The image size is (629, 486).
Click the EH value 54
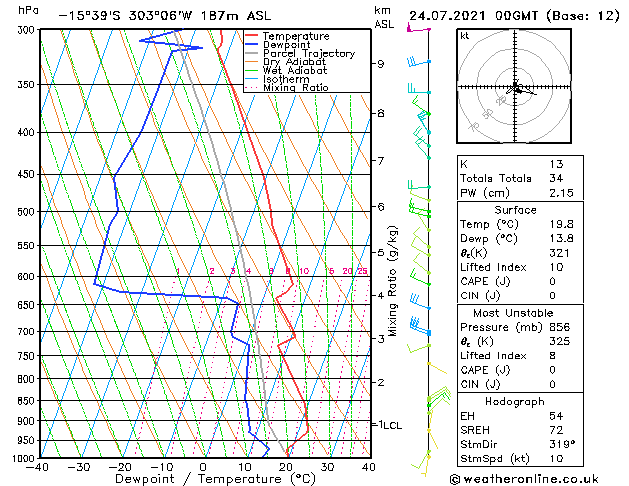point(556,416)
